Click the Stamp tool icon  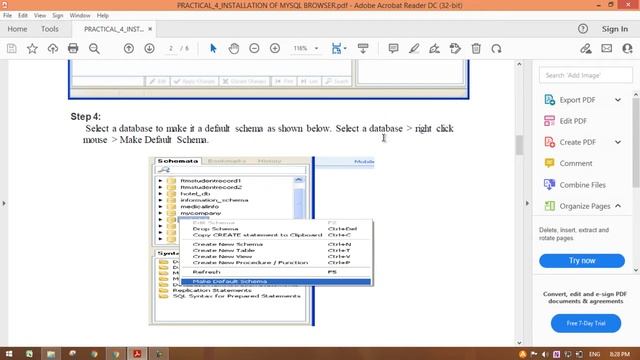(455, 49)
